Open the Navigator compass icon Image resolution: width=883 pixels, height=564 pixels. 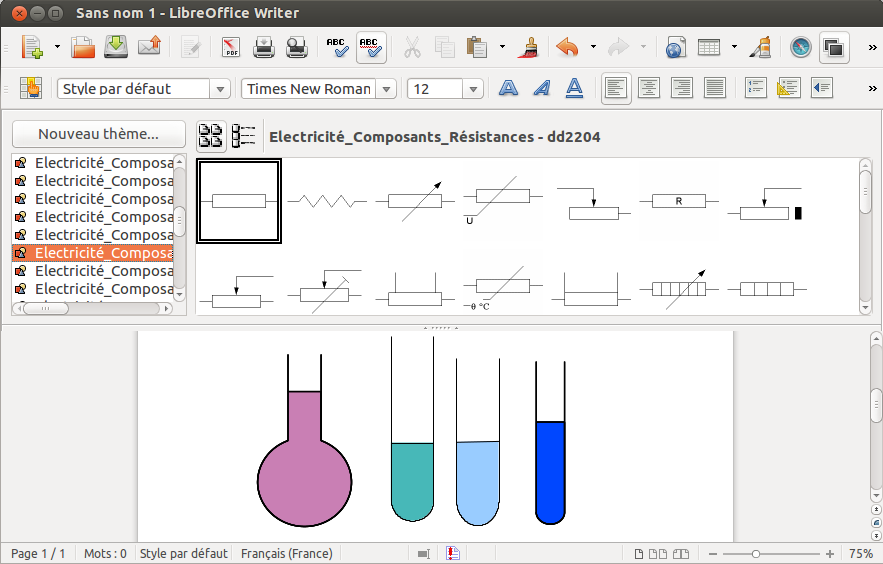pos(800,47)
